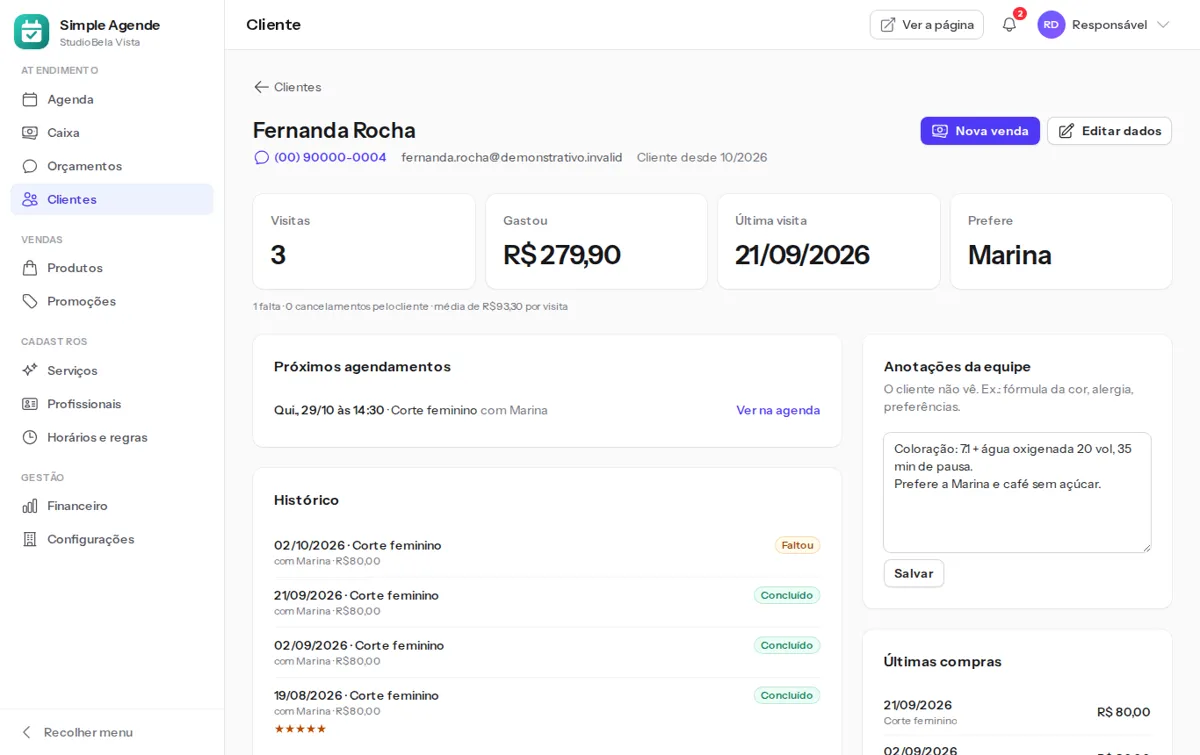Open Serviços via its sparkle icon
The height and width of the screenshot is (755, 1200).
30,370
